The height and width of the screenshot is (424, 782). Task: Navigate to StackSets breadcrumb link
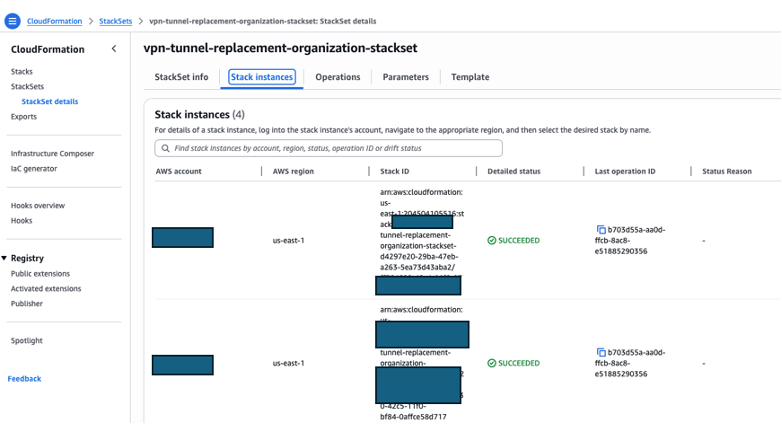tap(116, 21)
